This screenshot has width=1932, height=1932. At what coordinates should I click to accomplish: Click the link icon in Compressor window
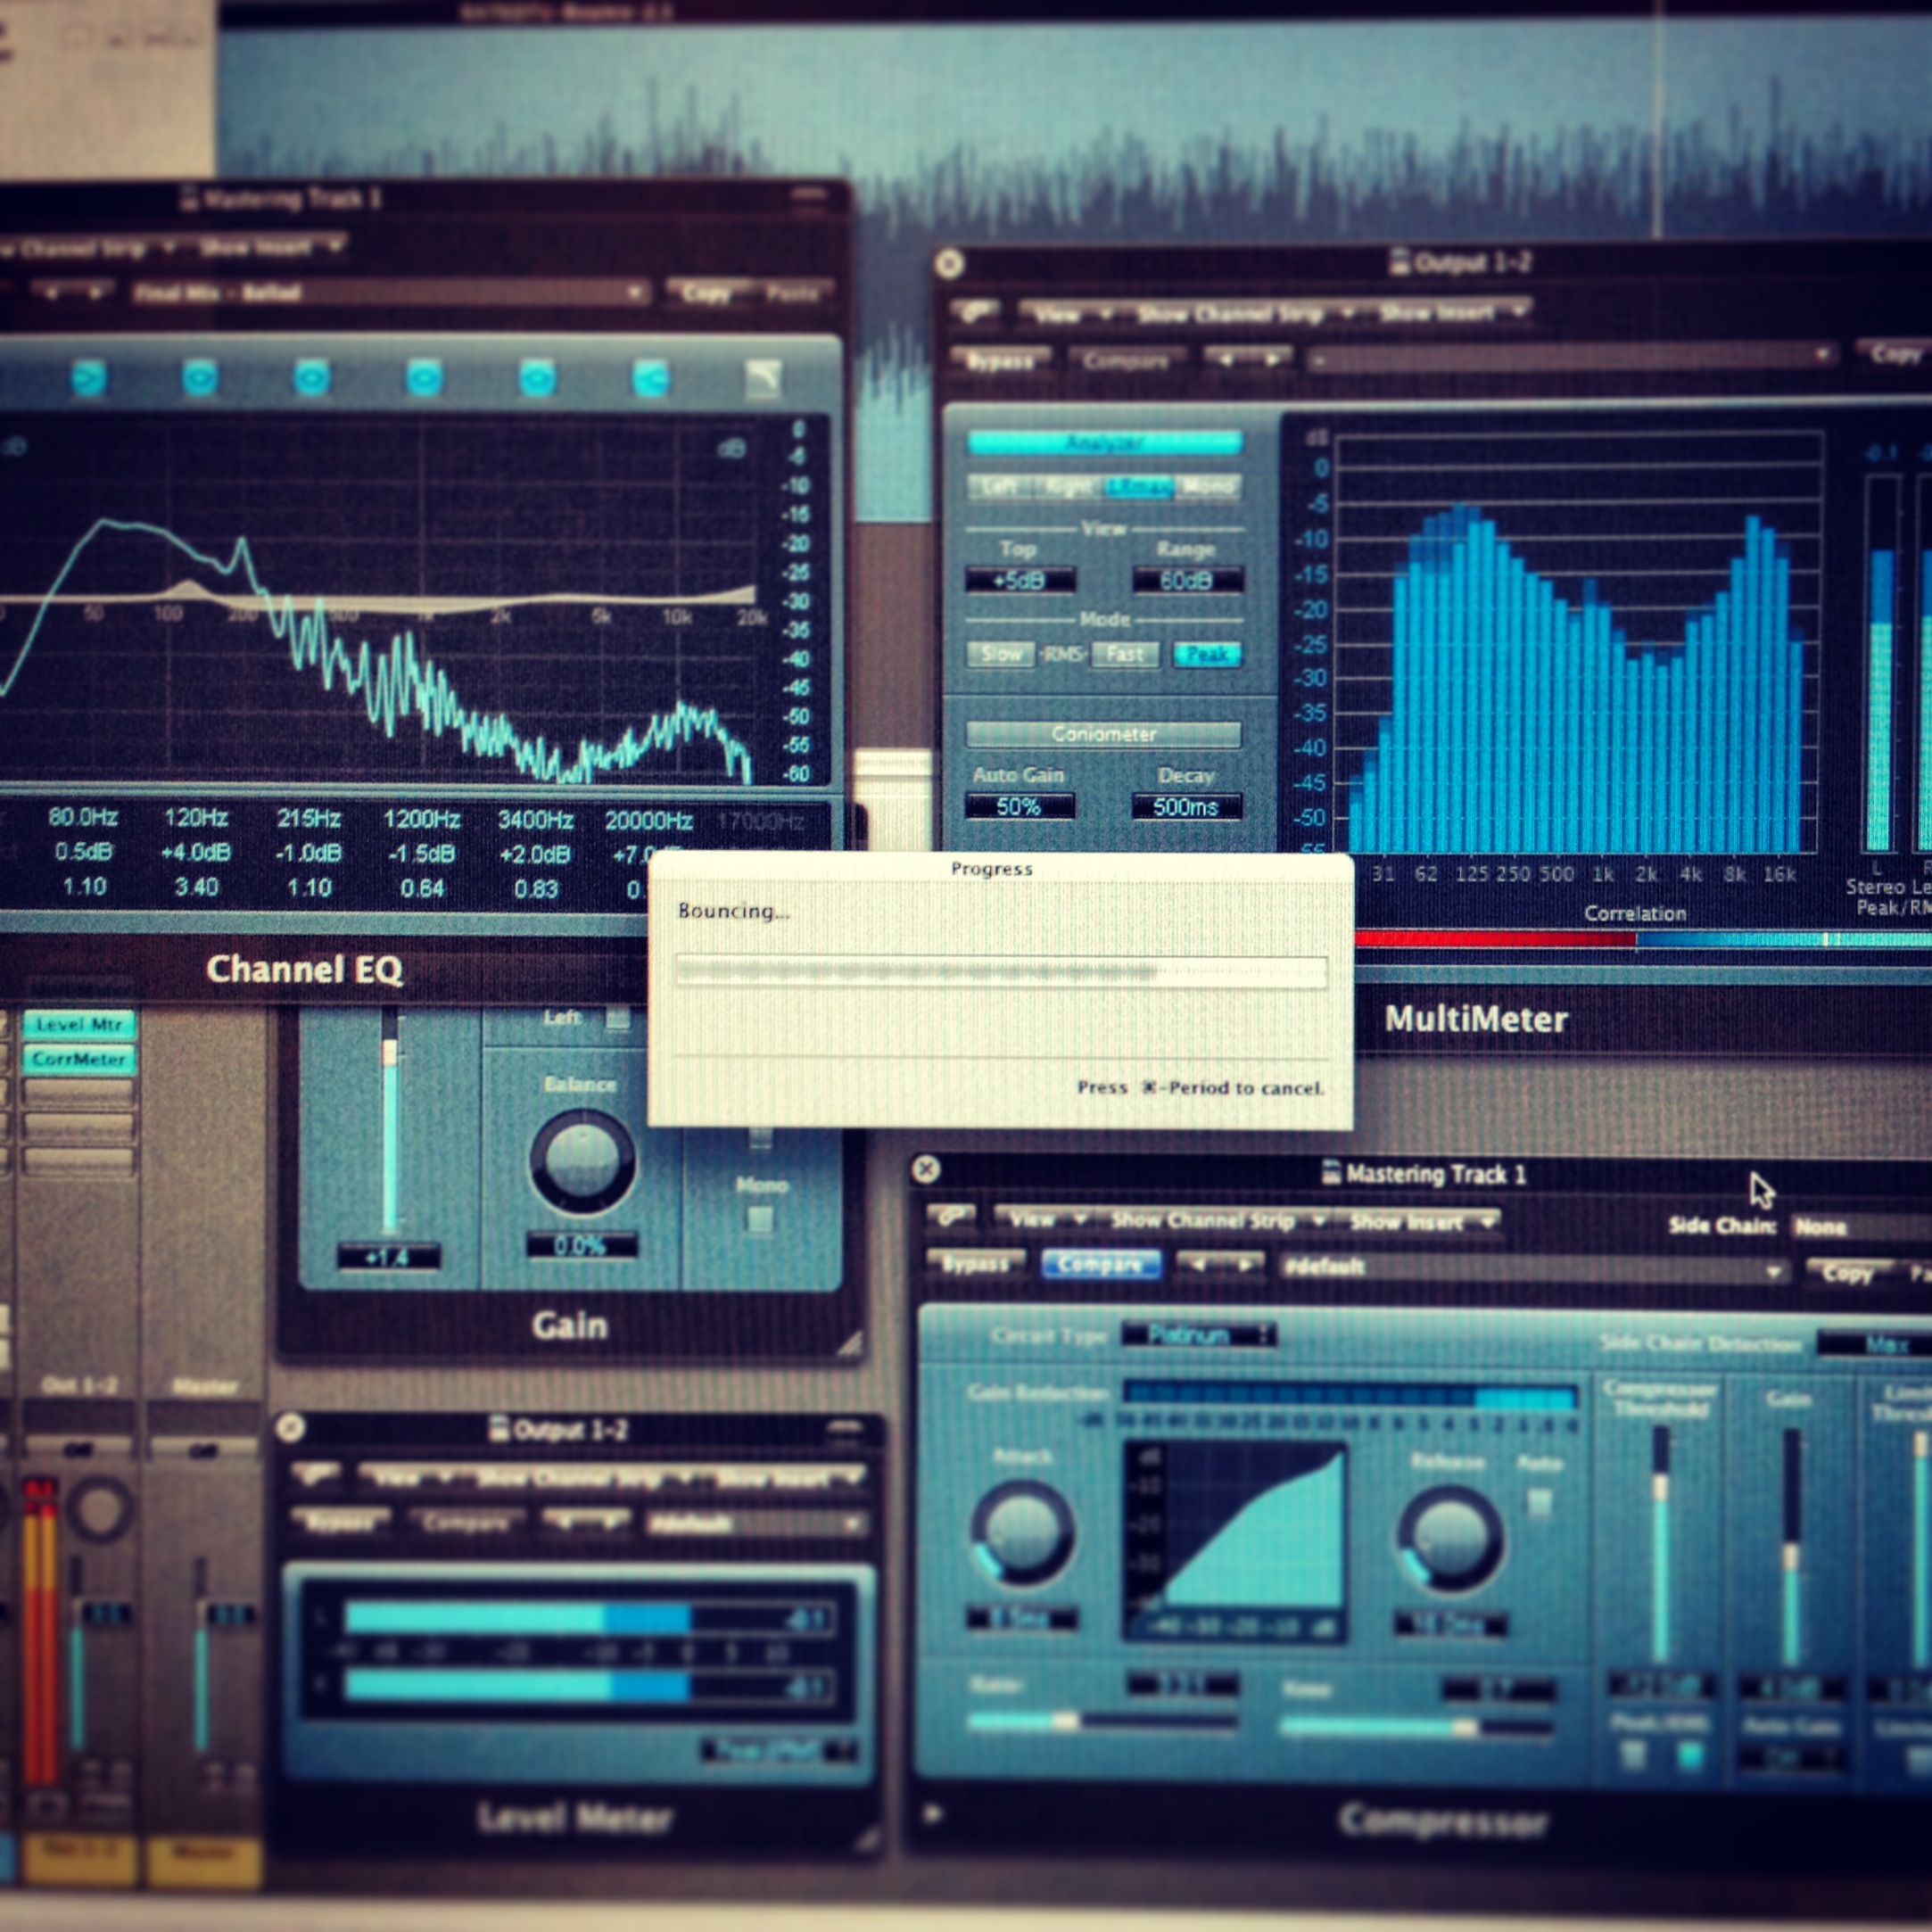[950, 1216]
